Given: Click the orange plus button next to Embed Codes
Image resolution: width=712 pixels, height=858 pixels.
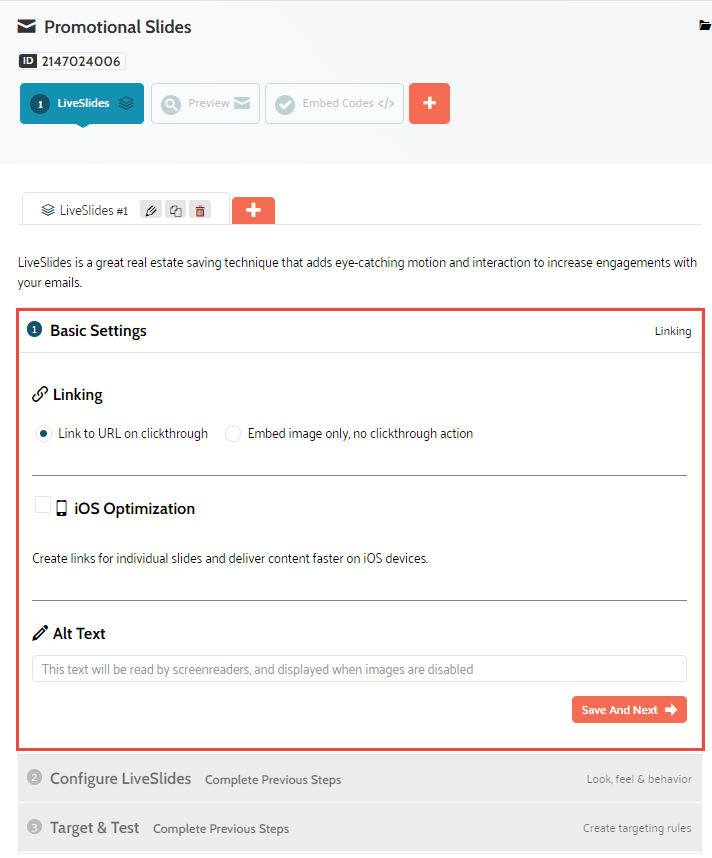Looking at the screenshot, I should pos(429,103).
